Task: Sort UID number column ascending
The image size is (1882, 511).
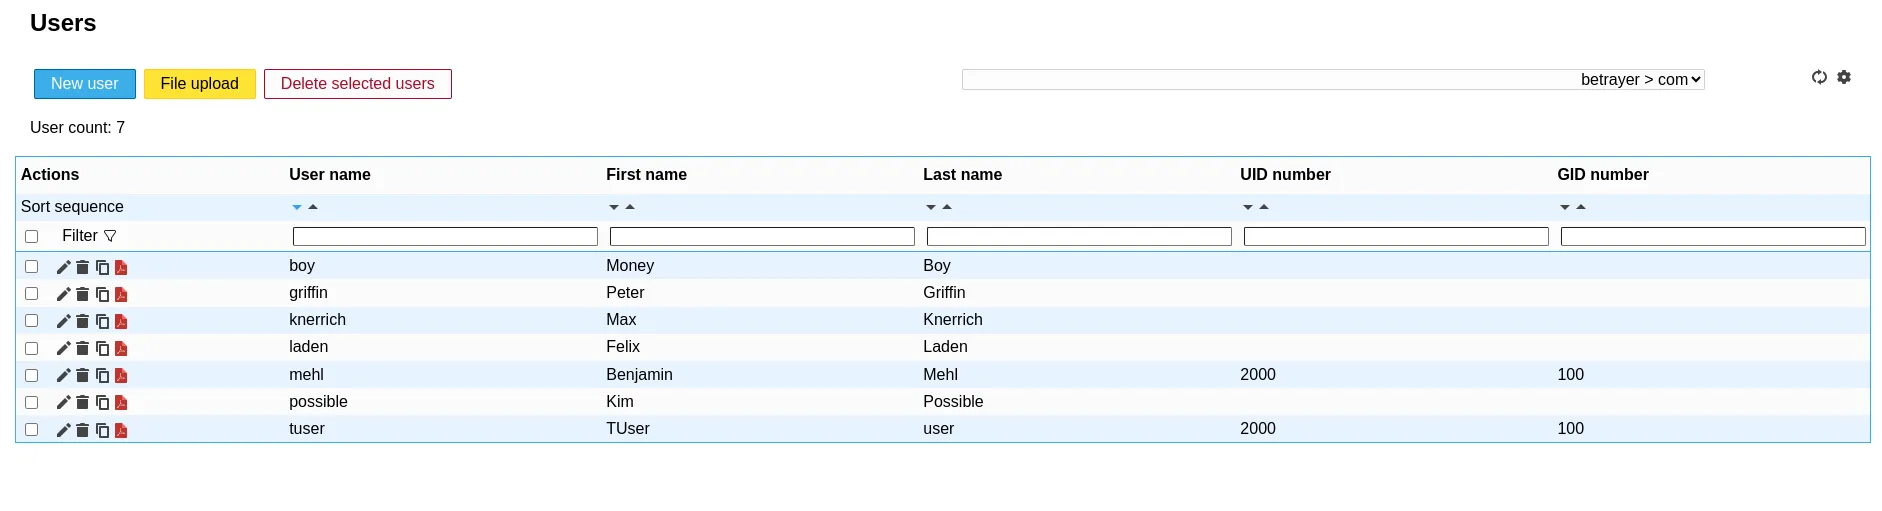Action: click(x=1264, y=207)
